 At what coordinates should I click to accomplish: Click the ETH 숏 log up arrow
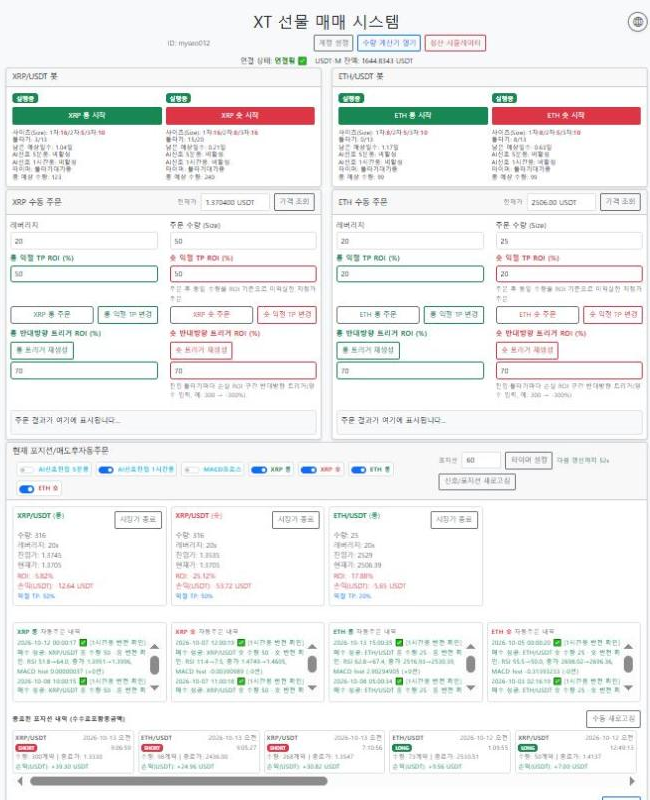coord(629,646)
